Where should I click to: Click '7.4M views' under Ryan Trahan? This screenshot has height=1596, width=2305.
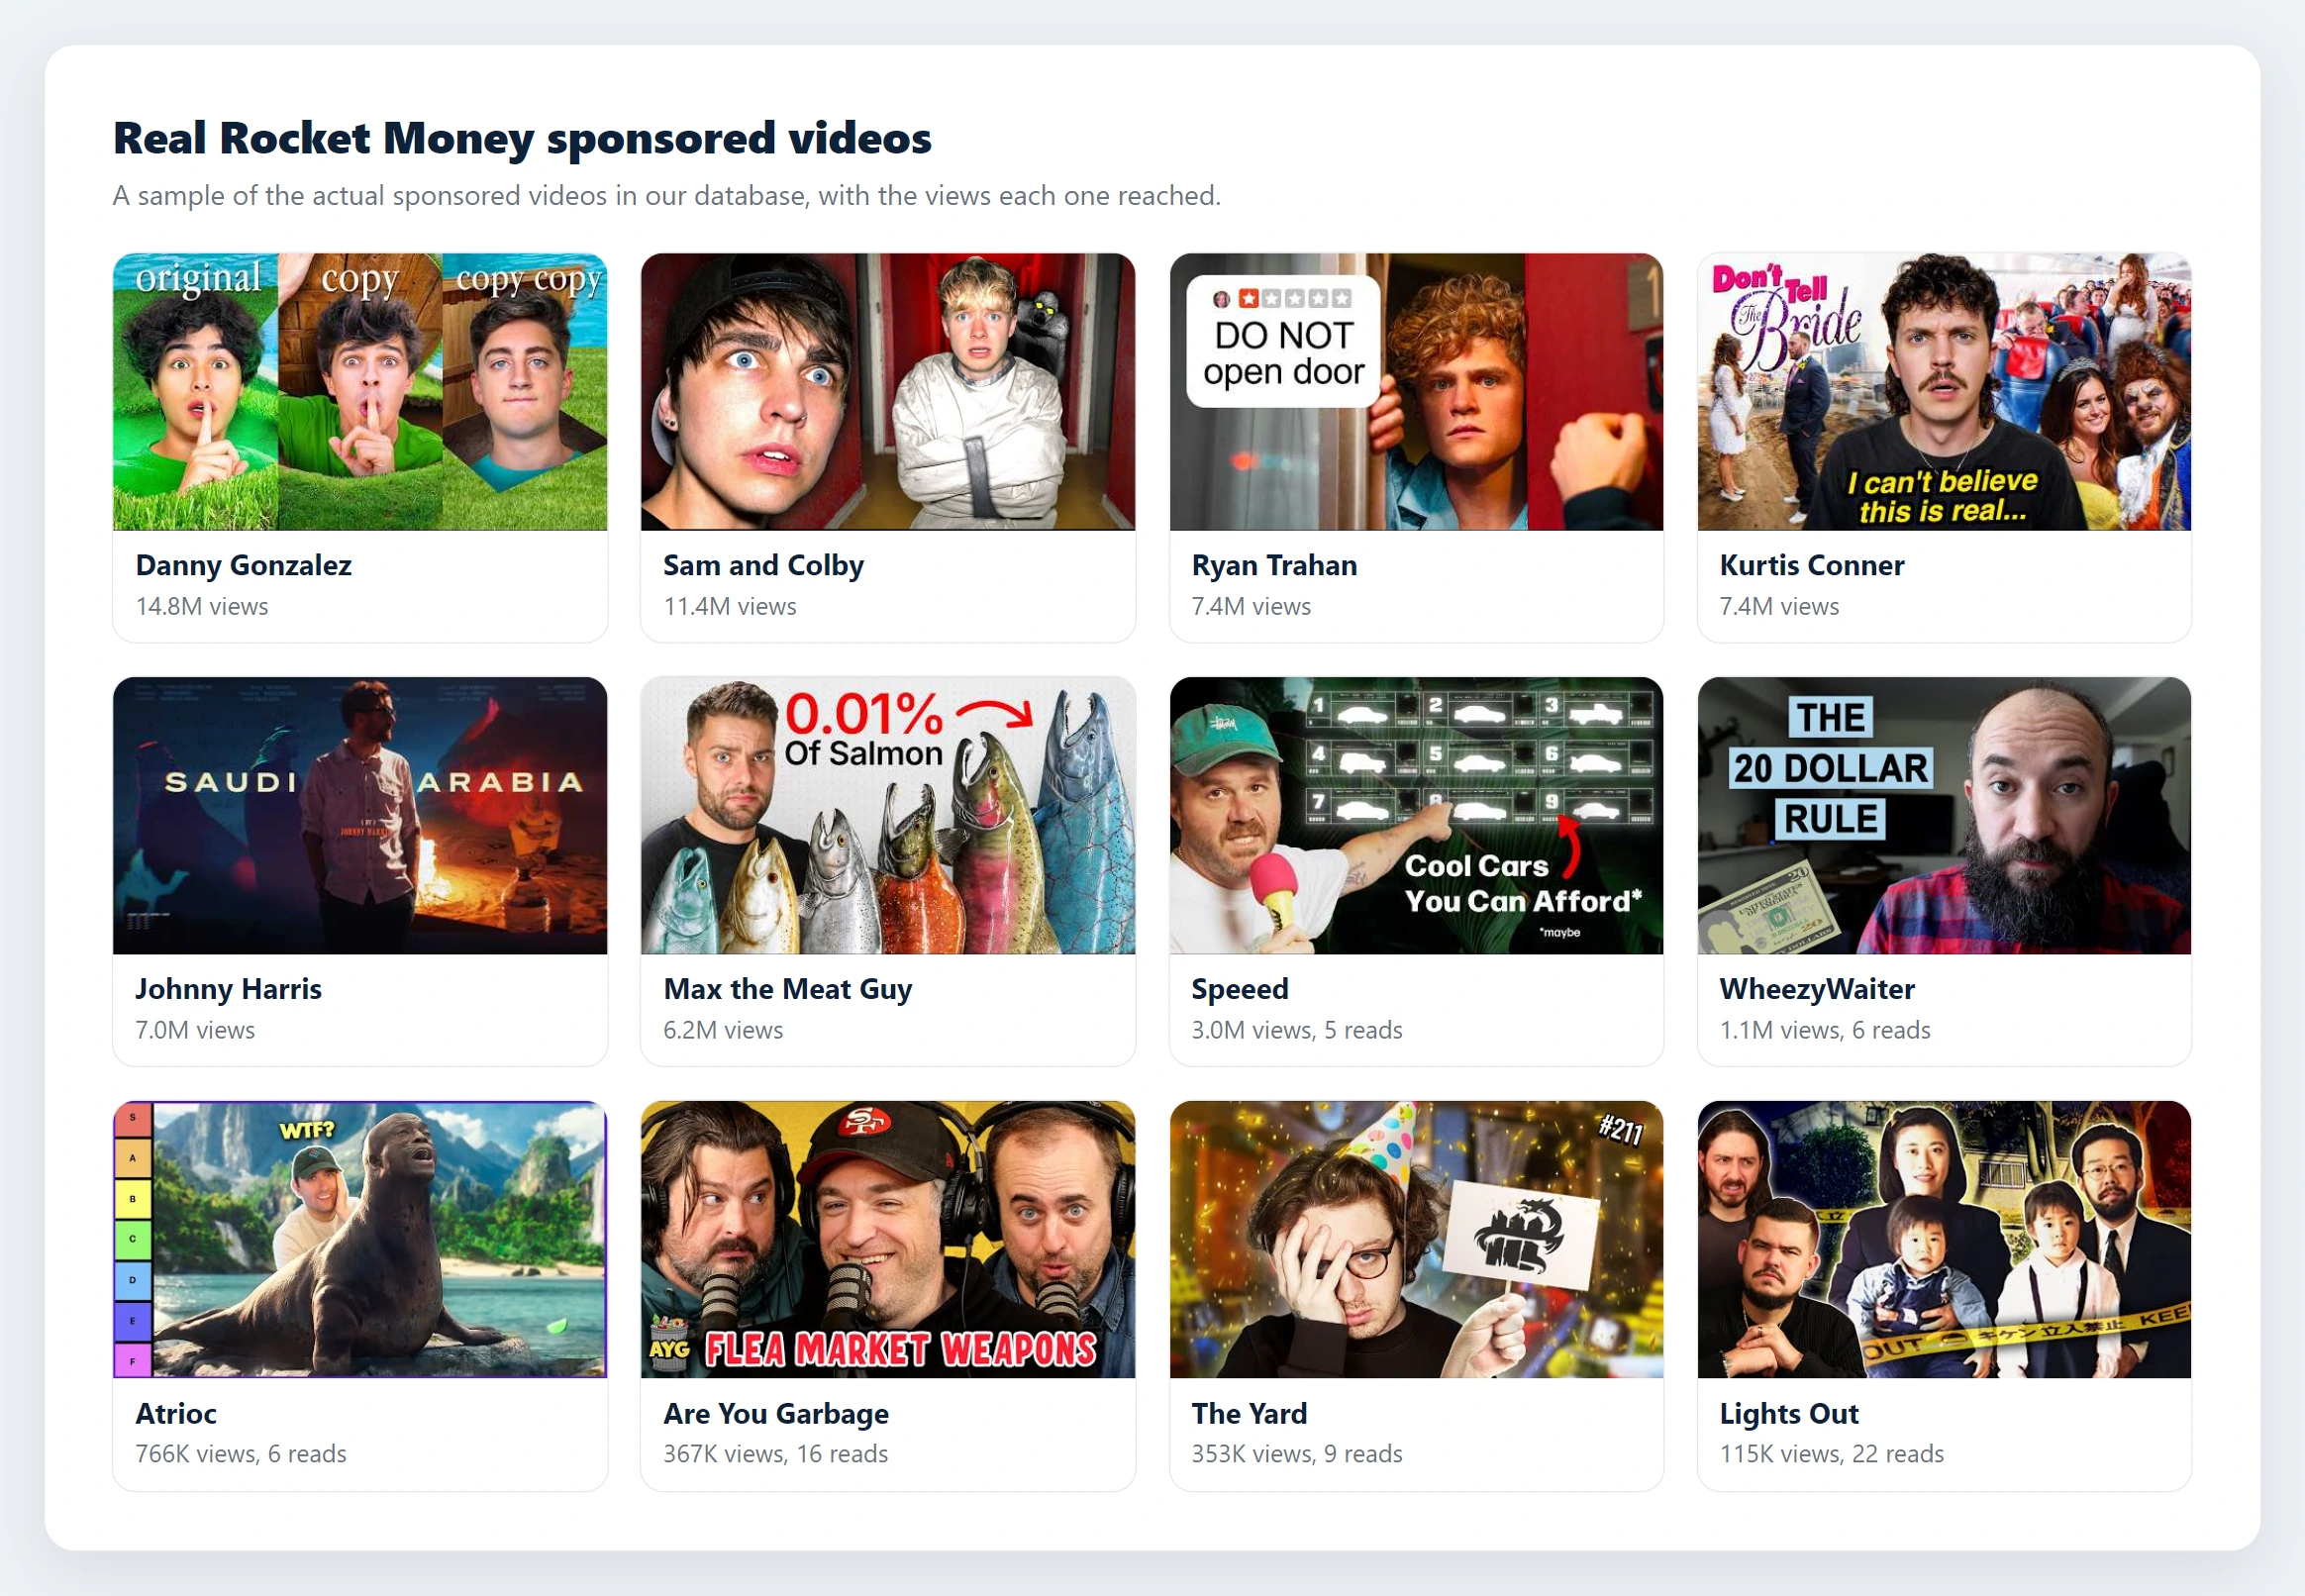1250,606
